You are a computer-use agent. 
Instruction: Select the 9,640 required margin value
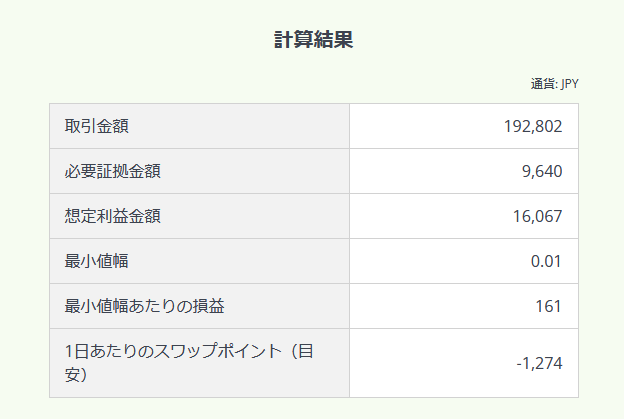tap(542, 171)
